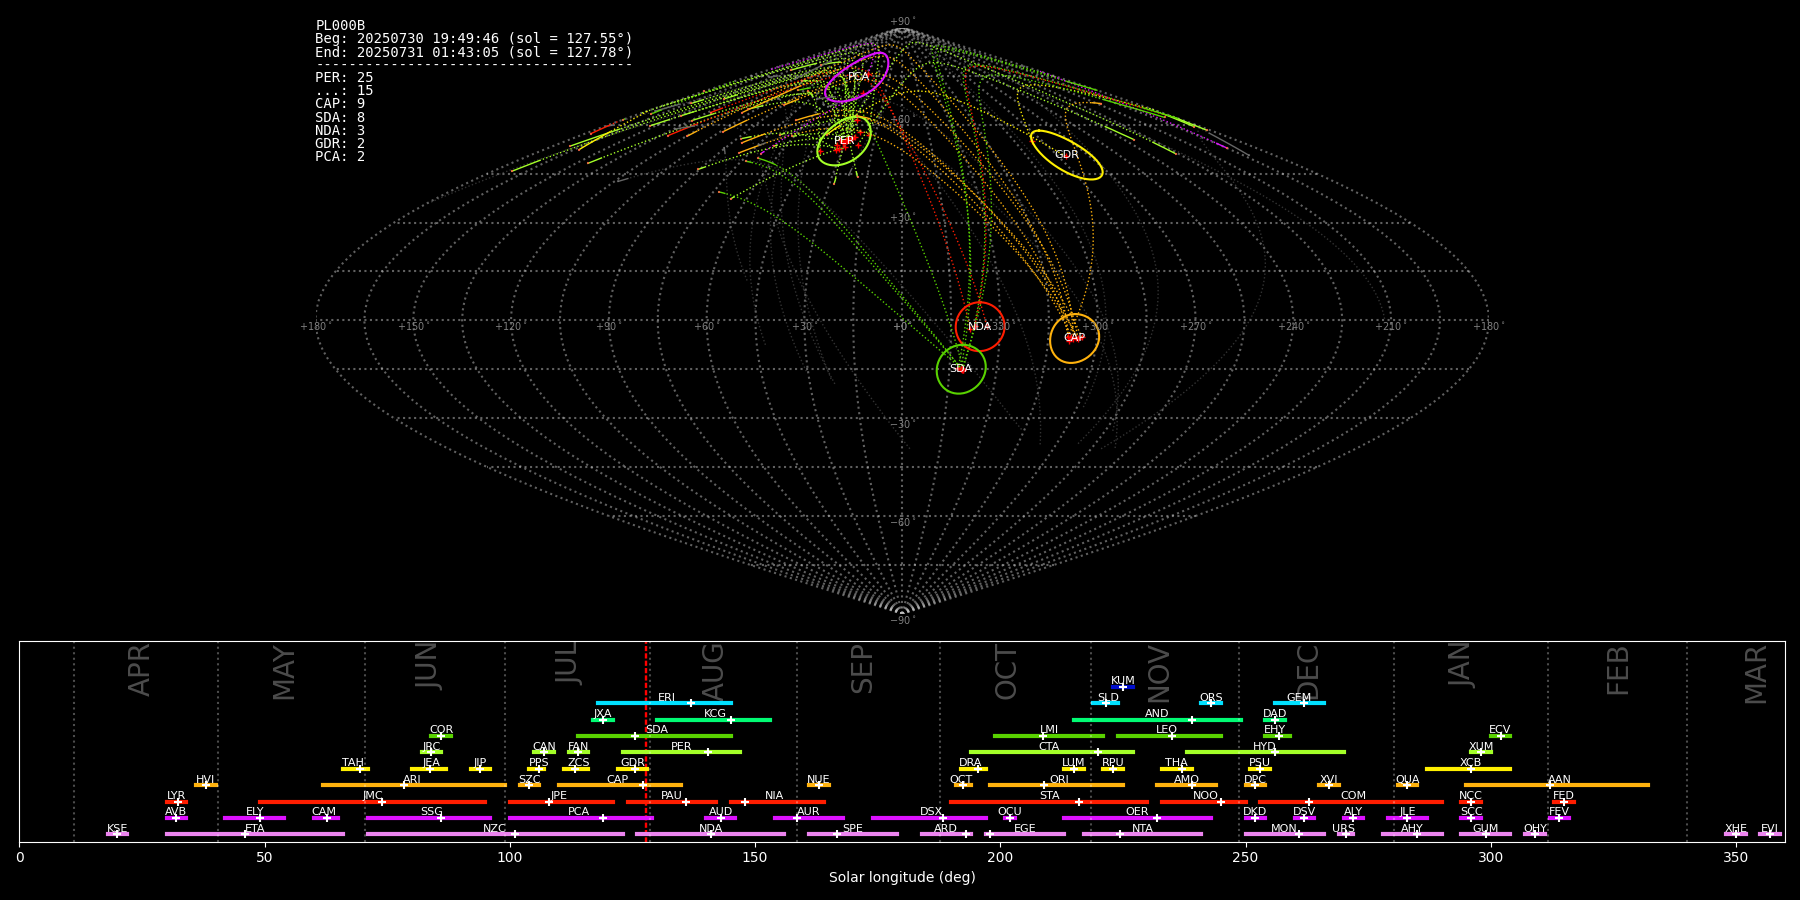Click the red JMC shower bar
The width and height of the screenshot is (1800, 900).
[x=373, y=802]
